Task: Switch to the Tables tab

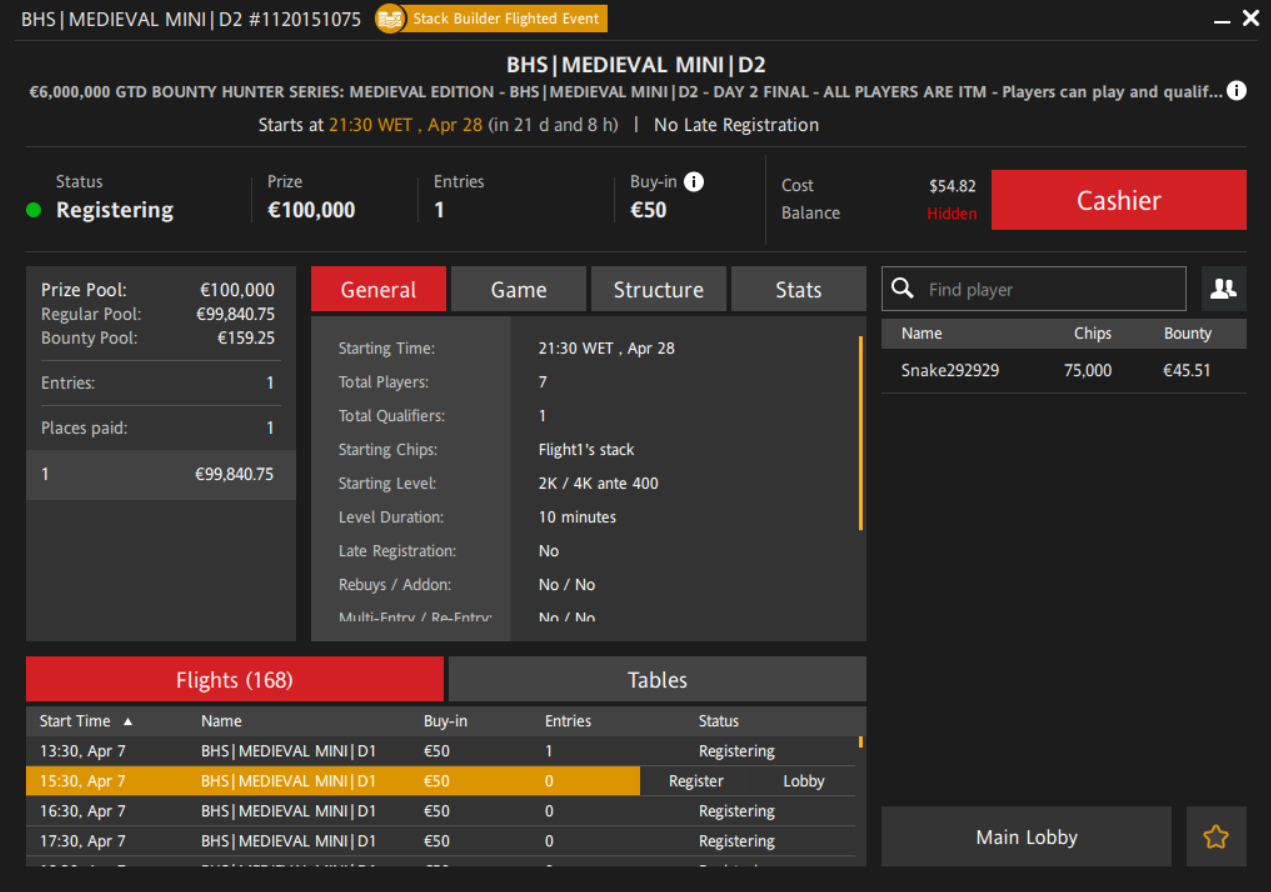Action: click(x=657, y=680)
